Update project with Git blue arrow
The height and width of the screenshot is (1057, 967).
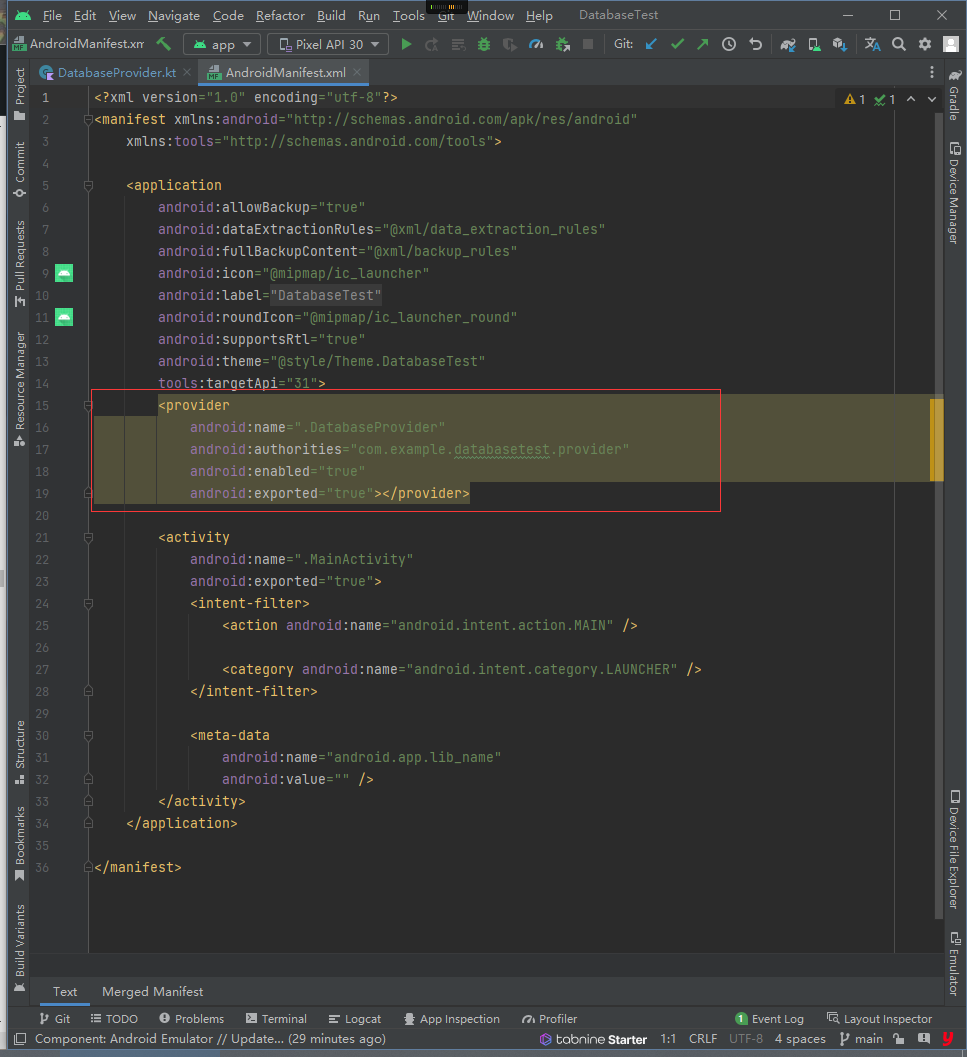(x=651, y=44)
